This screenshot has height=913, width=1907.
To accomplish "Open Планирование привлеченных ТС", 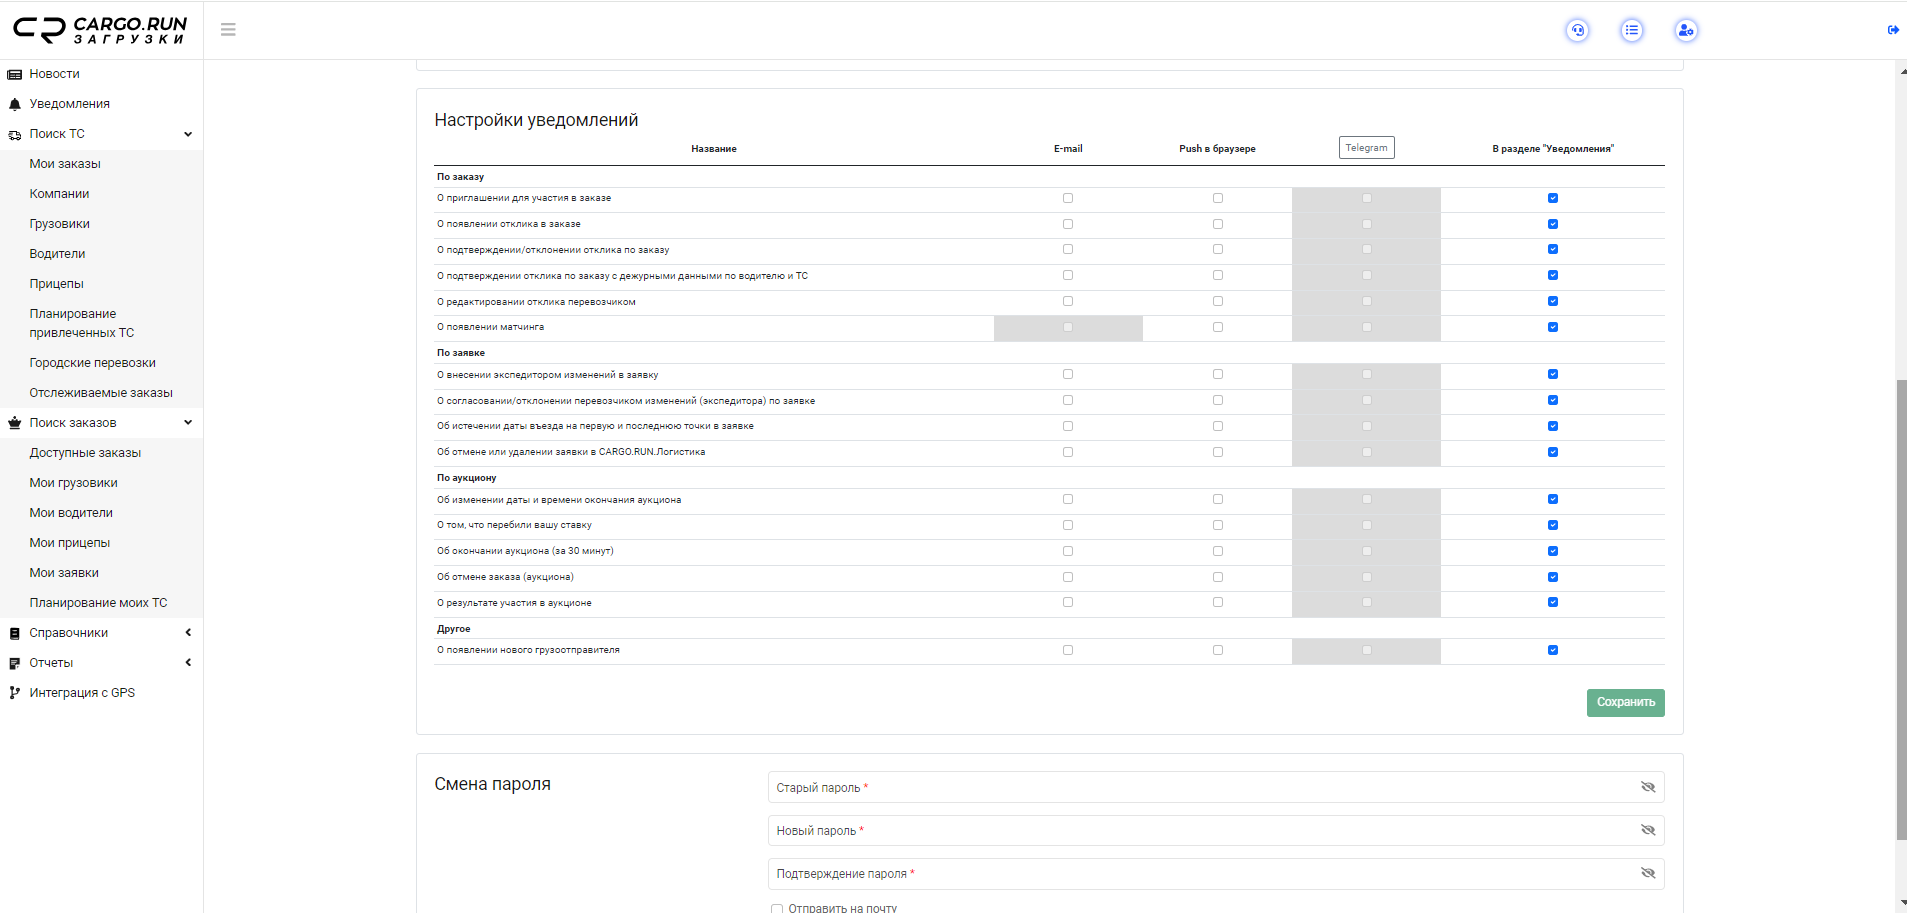I will point(81,323).
